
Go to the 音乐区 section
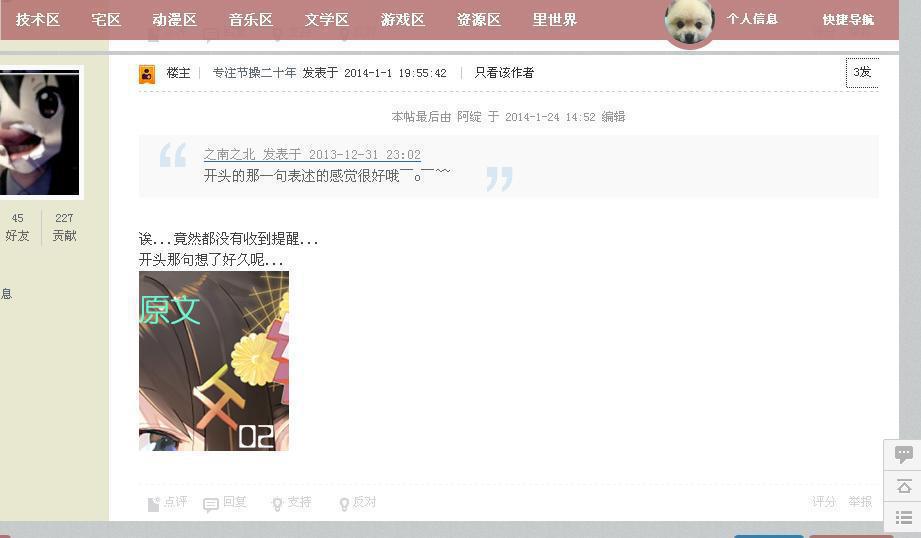point(251,19)
